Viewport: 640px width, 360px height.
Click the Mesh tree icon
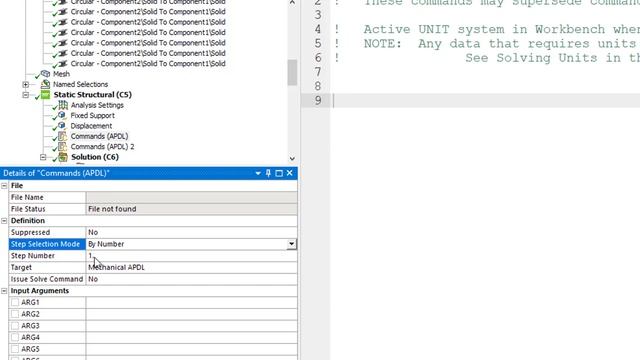(45, 74)
